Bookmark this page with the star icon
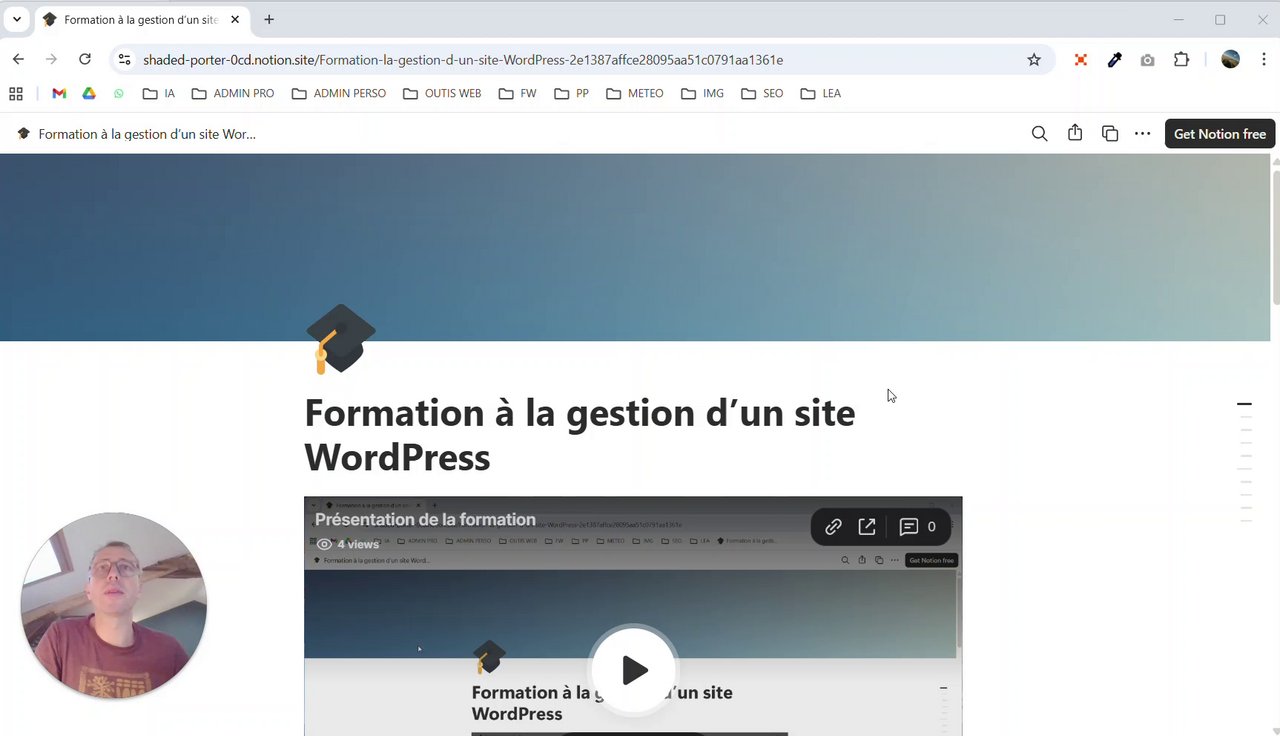Image resolution: width=1280 pixels, height=736 pixels. coord(1034,60)
